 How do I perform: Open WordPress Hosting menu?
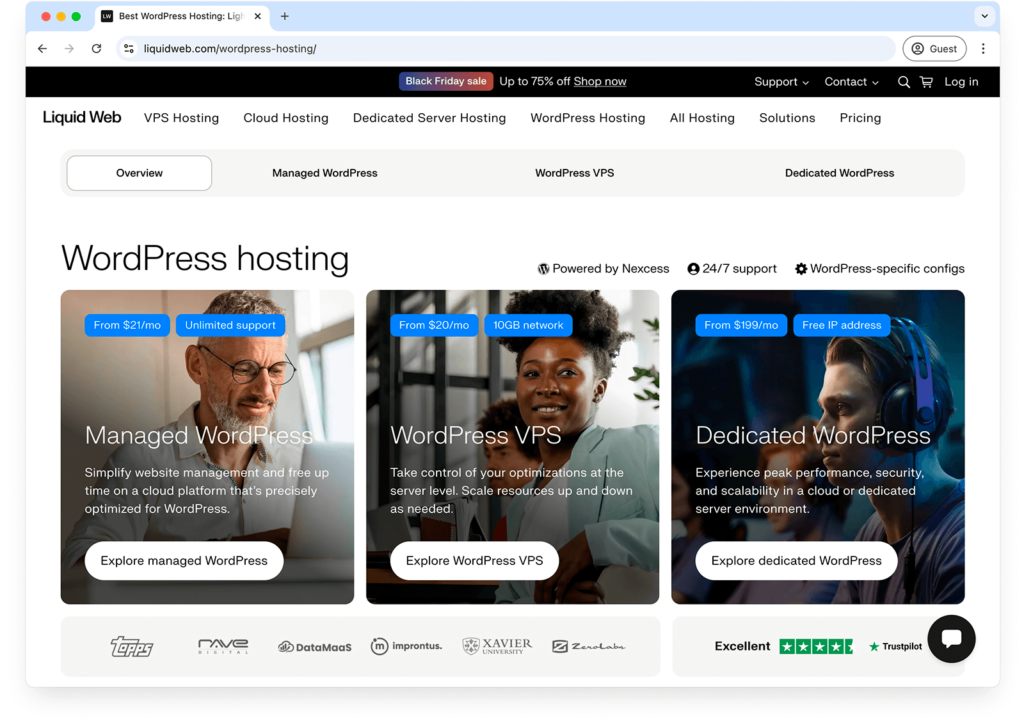click(588, 118)
